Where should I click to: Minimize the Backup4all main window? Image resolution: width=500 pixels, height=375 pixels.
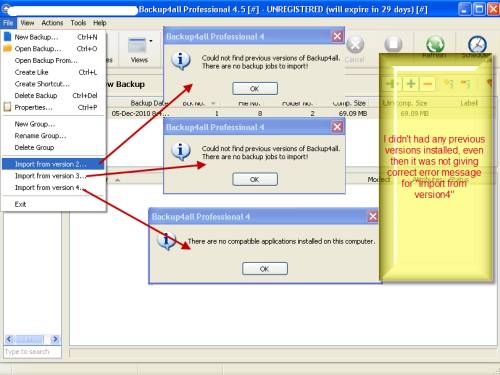point(464,9)
